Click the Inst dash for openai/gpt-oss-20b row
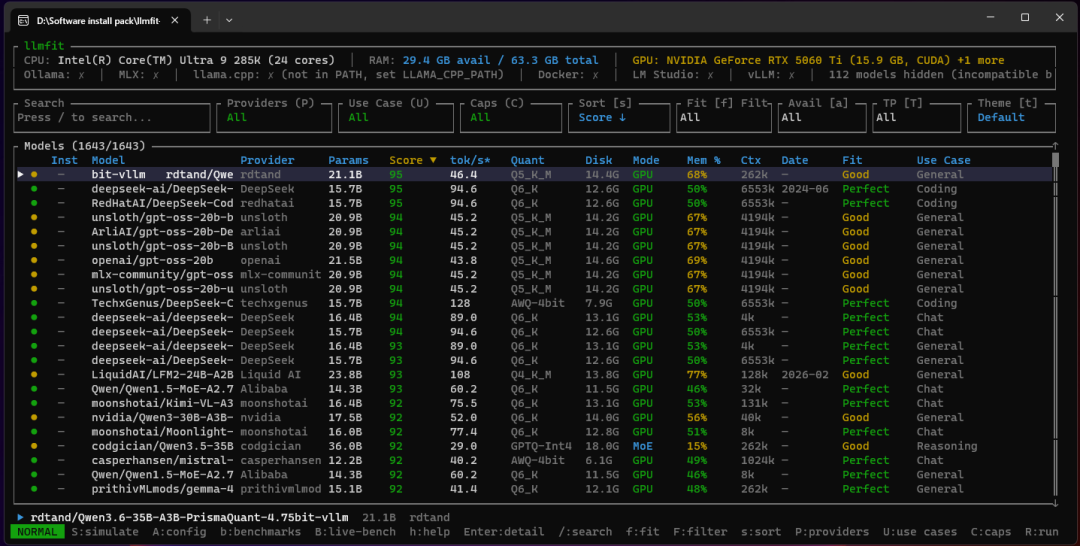Screen dimensions: 1080x546 click(61, 260)
